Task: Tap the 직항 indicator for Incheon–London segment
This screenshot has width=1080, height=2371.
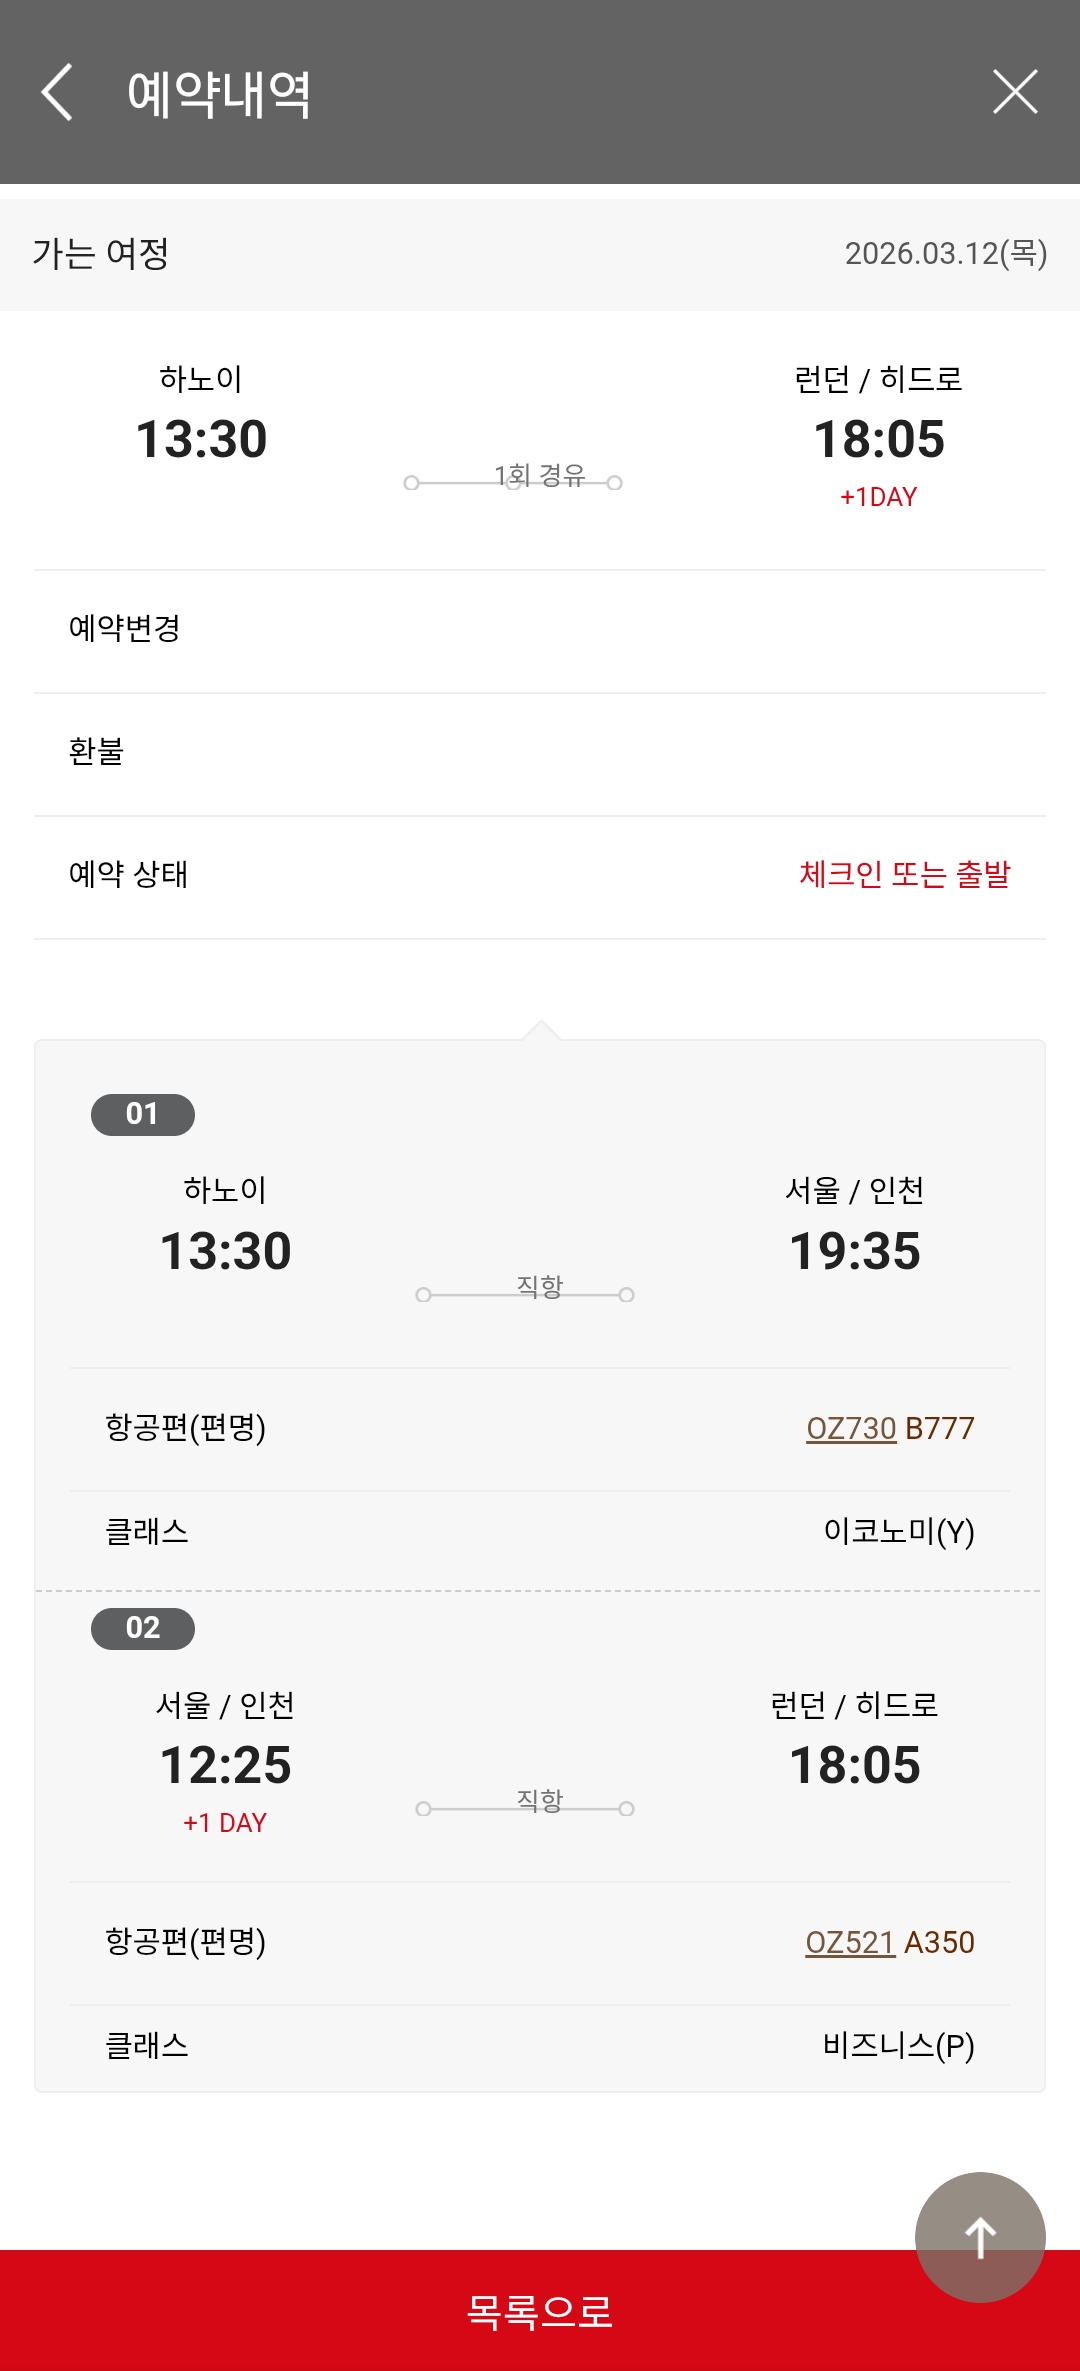Action: pyautogui.click(x=539, y=1802)
